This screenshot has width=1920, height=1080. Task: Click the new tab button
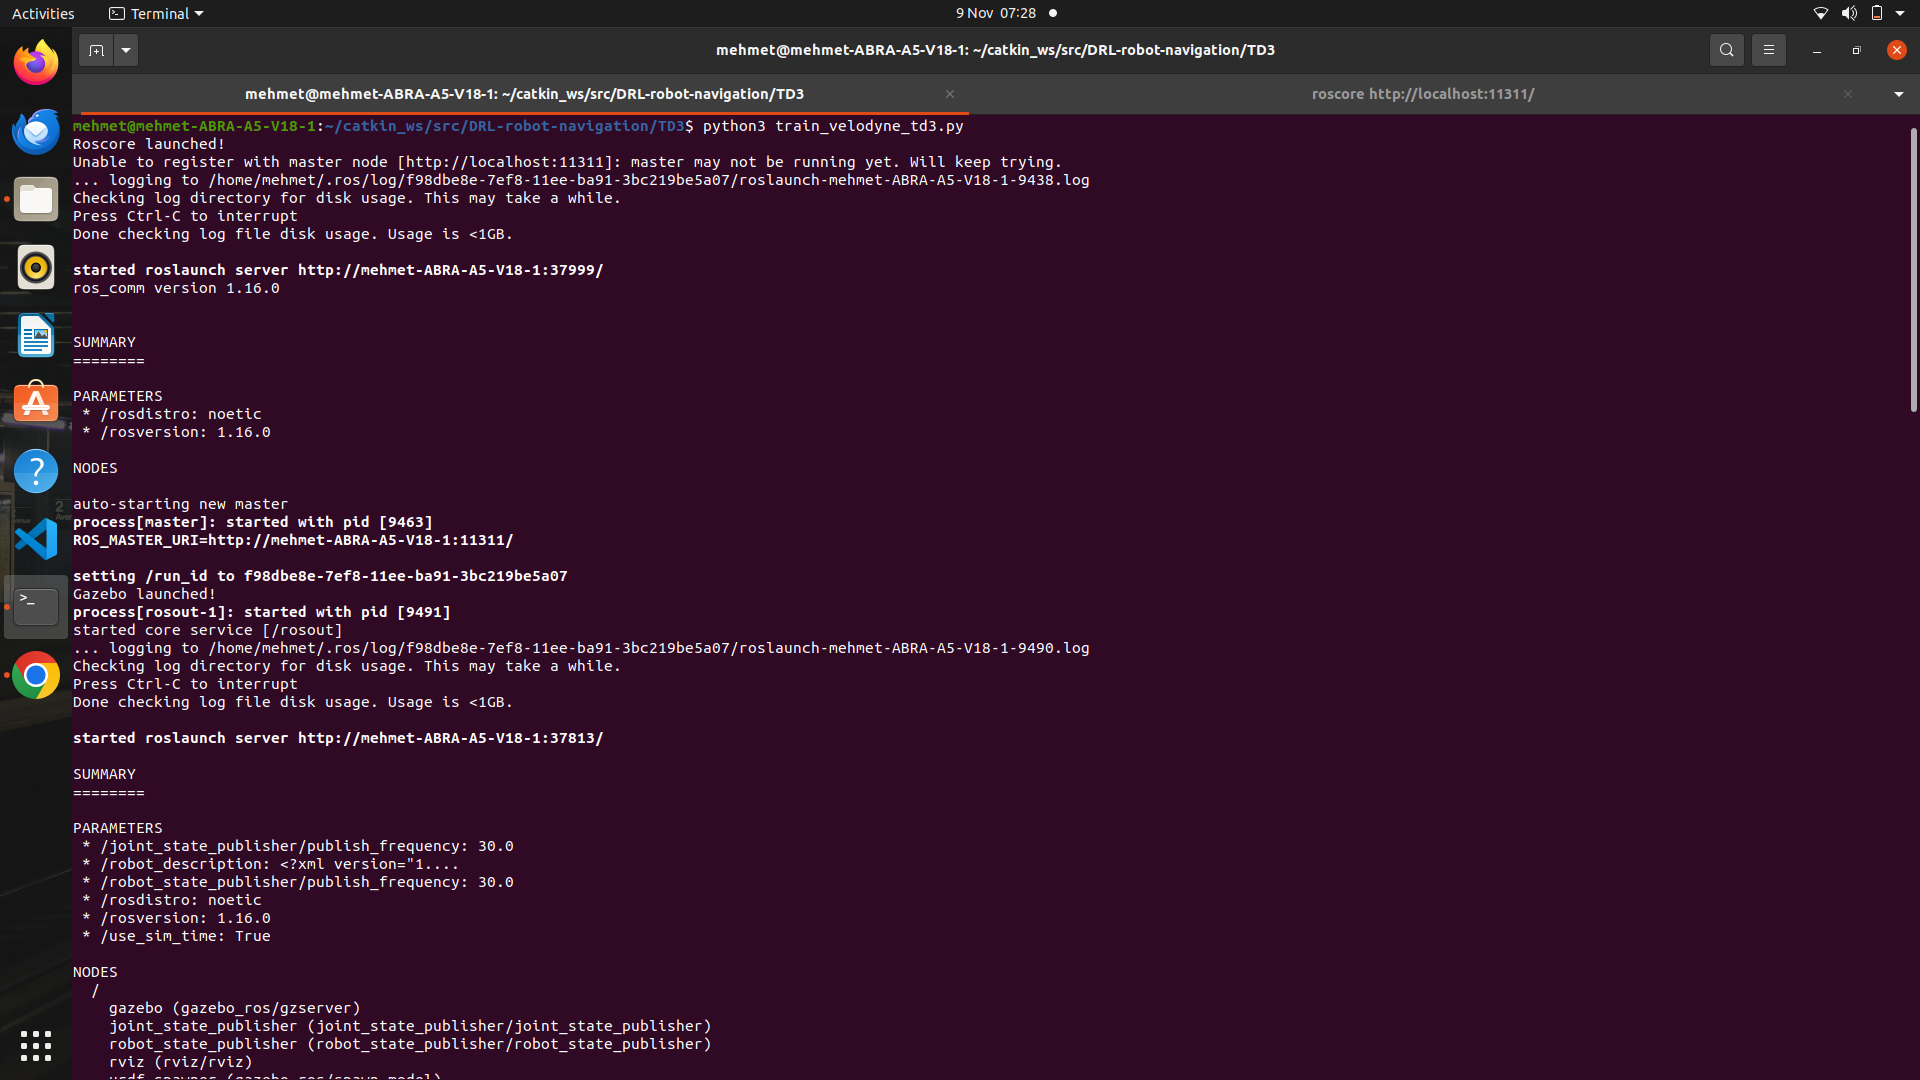(x=96, y=49)
